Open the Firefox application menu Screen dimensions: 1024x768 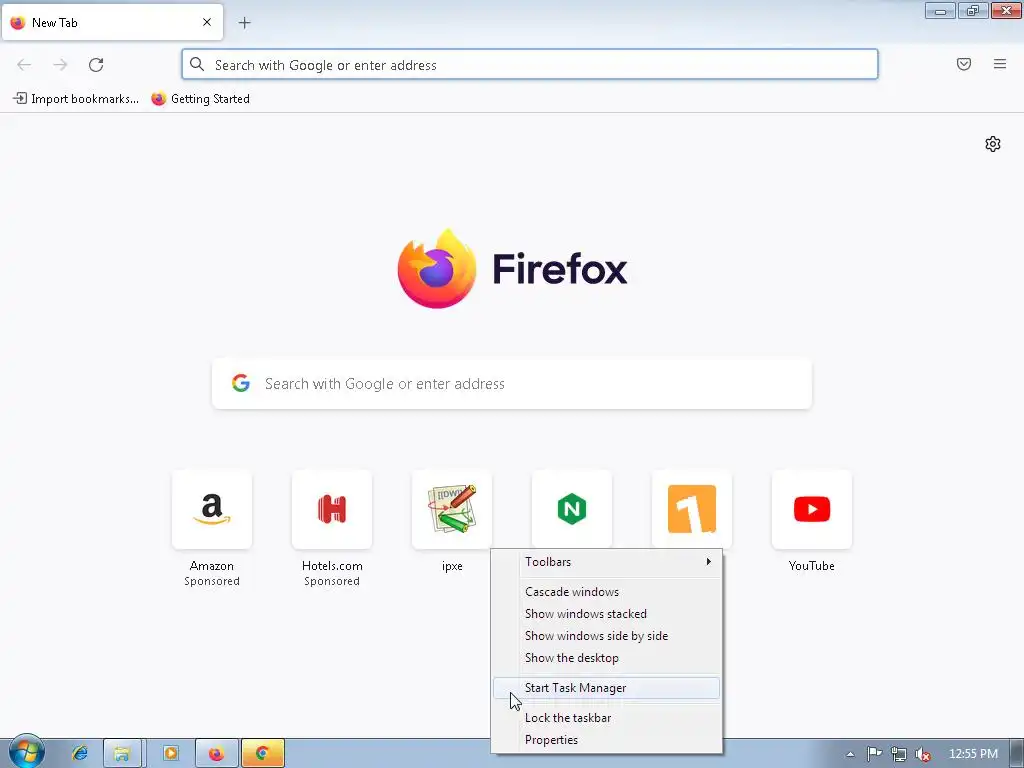click(x=1000, y=64)
